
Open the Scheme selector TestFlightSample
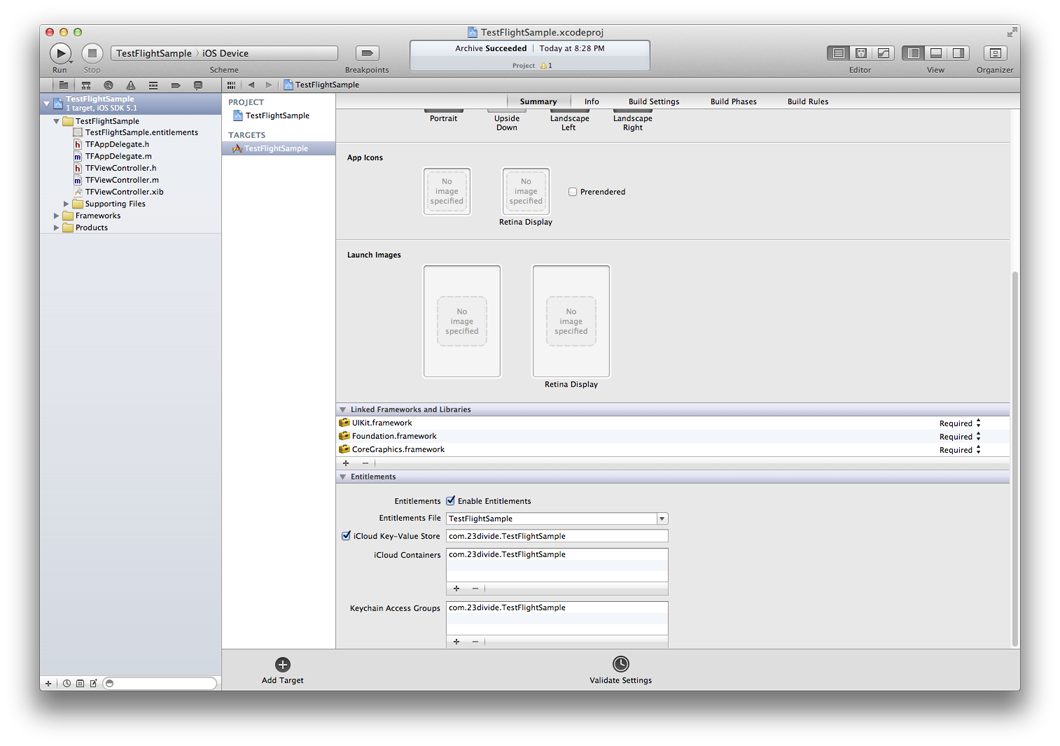(x=153, y=53)
